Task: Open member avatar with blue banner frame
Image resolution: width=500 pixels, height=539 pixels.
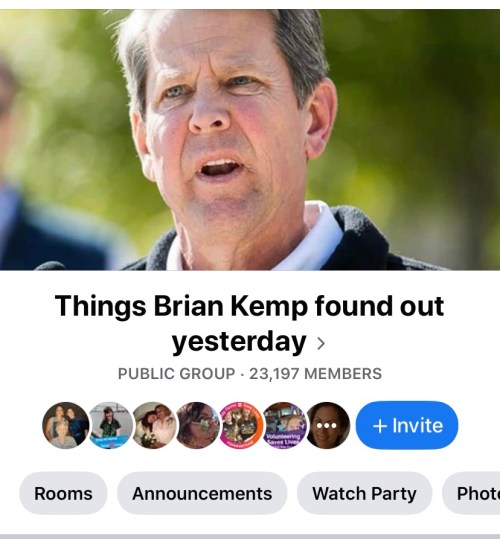Action: pos(110,425)
